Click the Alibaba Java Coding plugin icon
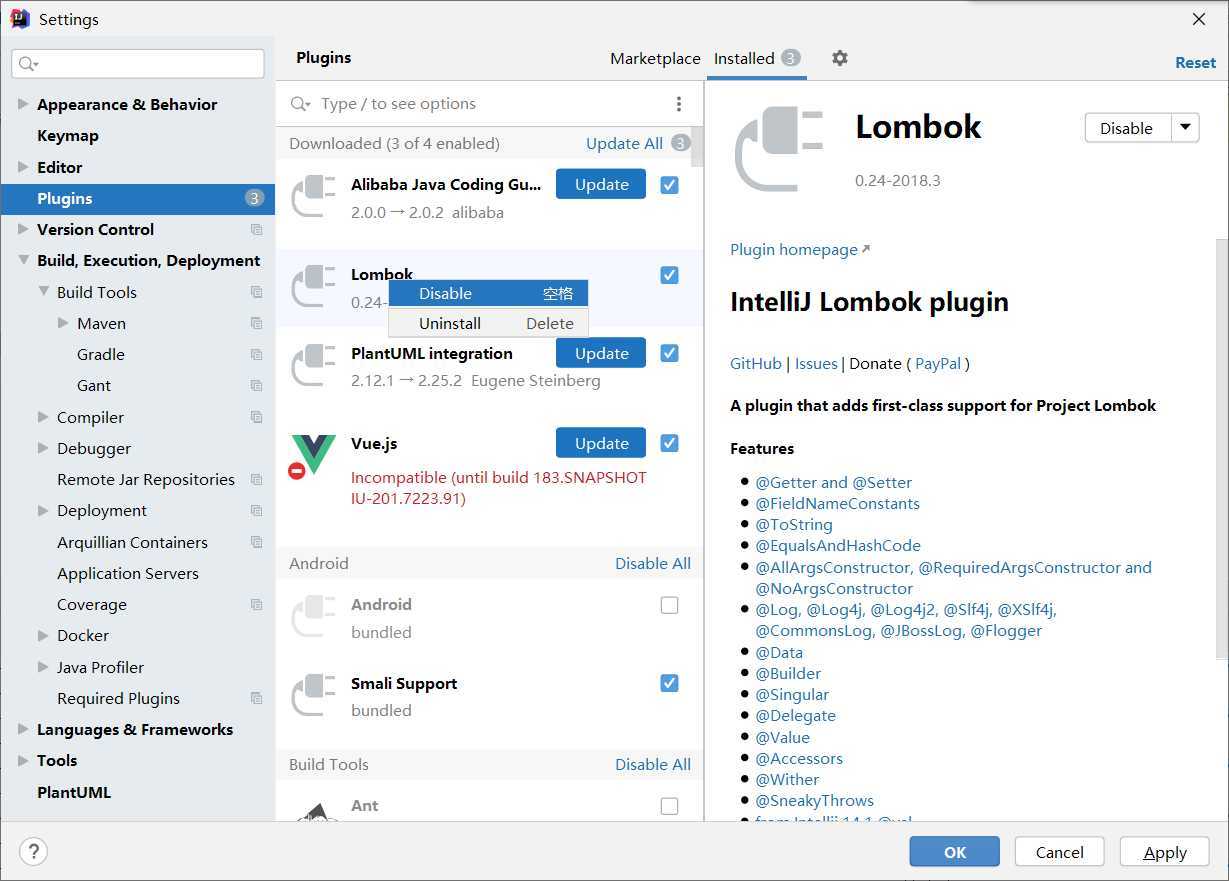Screen dimensions: 1229x881 pos(313,196)
